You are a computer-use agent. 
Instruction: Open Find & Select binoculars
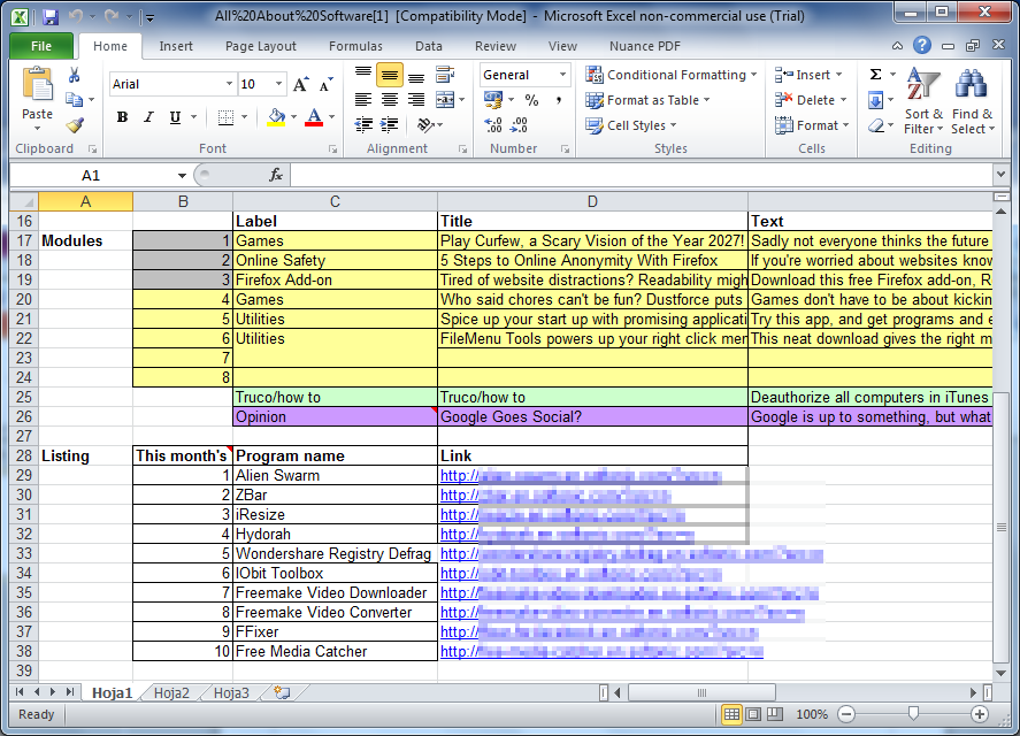tap(972, 102)
